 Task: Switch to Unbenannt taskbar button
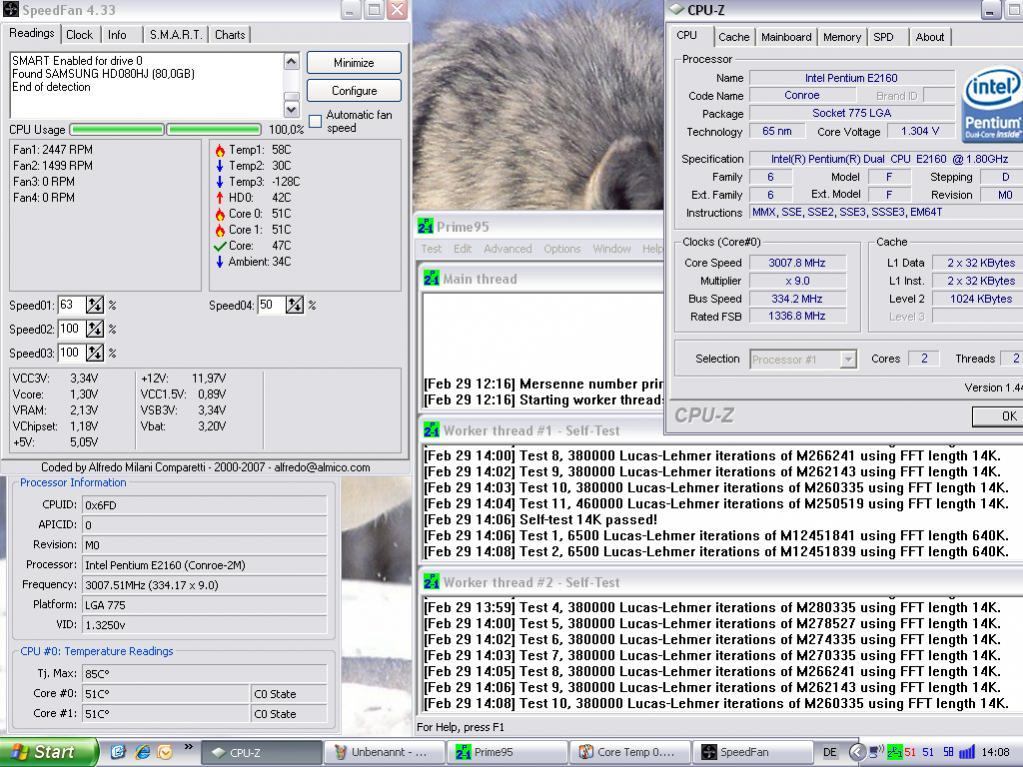click(384, 752)
